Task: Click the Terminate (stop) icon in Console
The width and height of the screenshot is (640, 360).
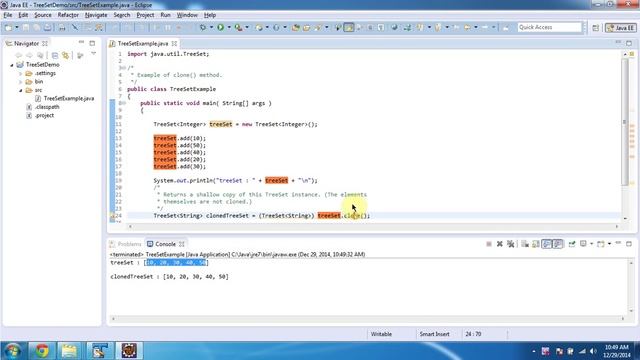Action: [x=489, y=244]
